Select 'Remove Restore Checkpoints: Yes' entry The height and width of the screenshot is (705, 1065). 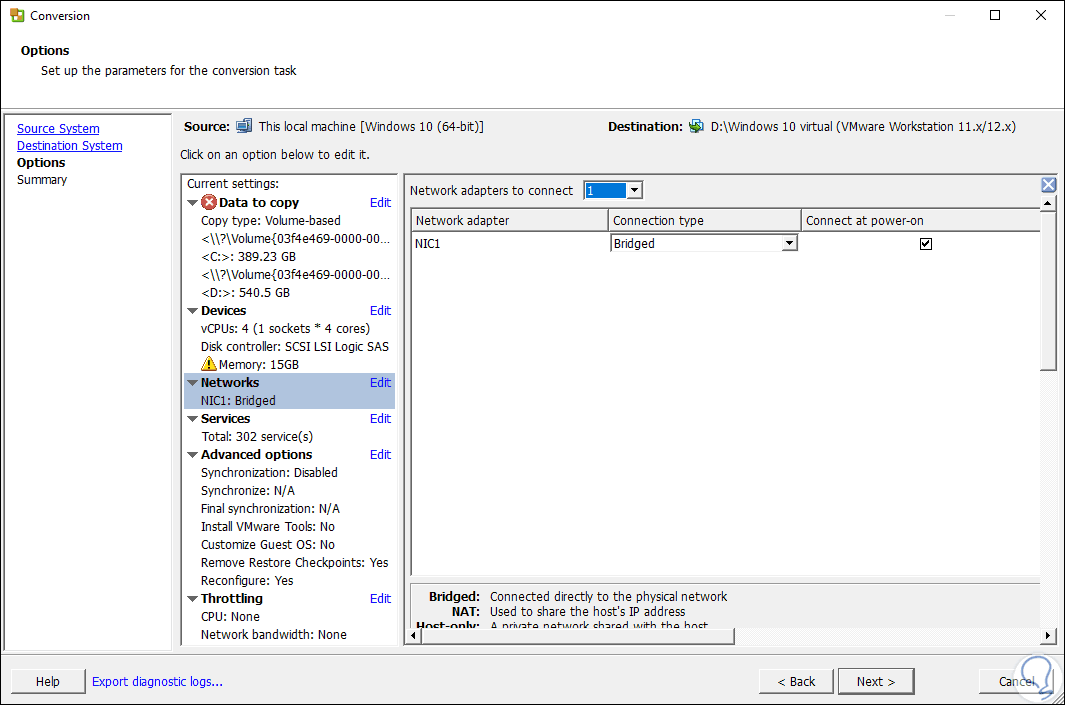(295, 562)
